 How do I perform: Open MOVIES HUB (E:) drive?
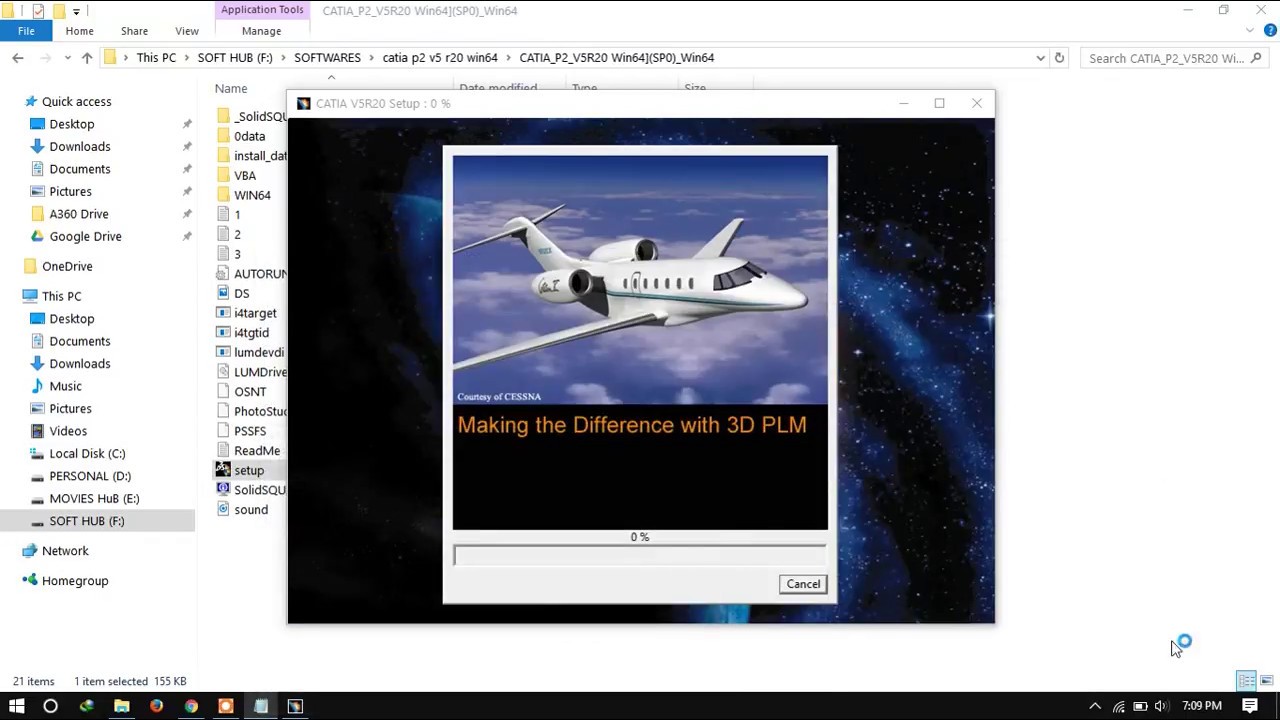pos(94,499)
